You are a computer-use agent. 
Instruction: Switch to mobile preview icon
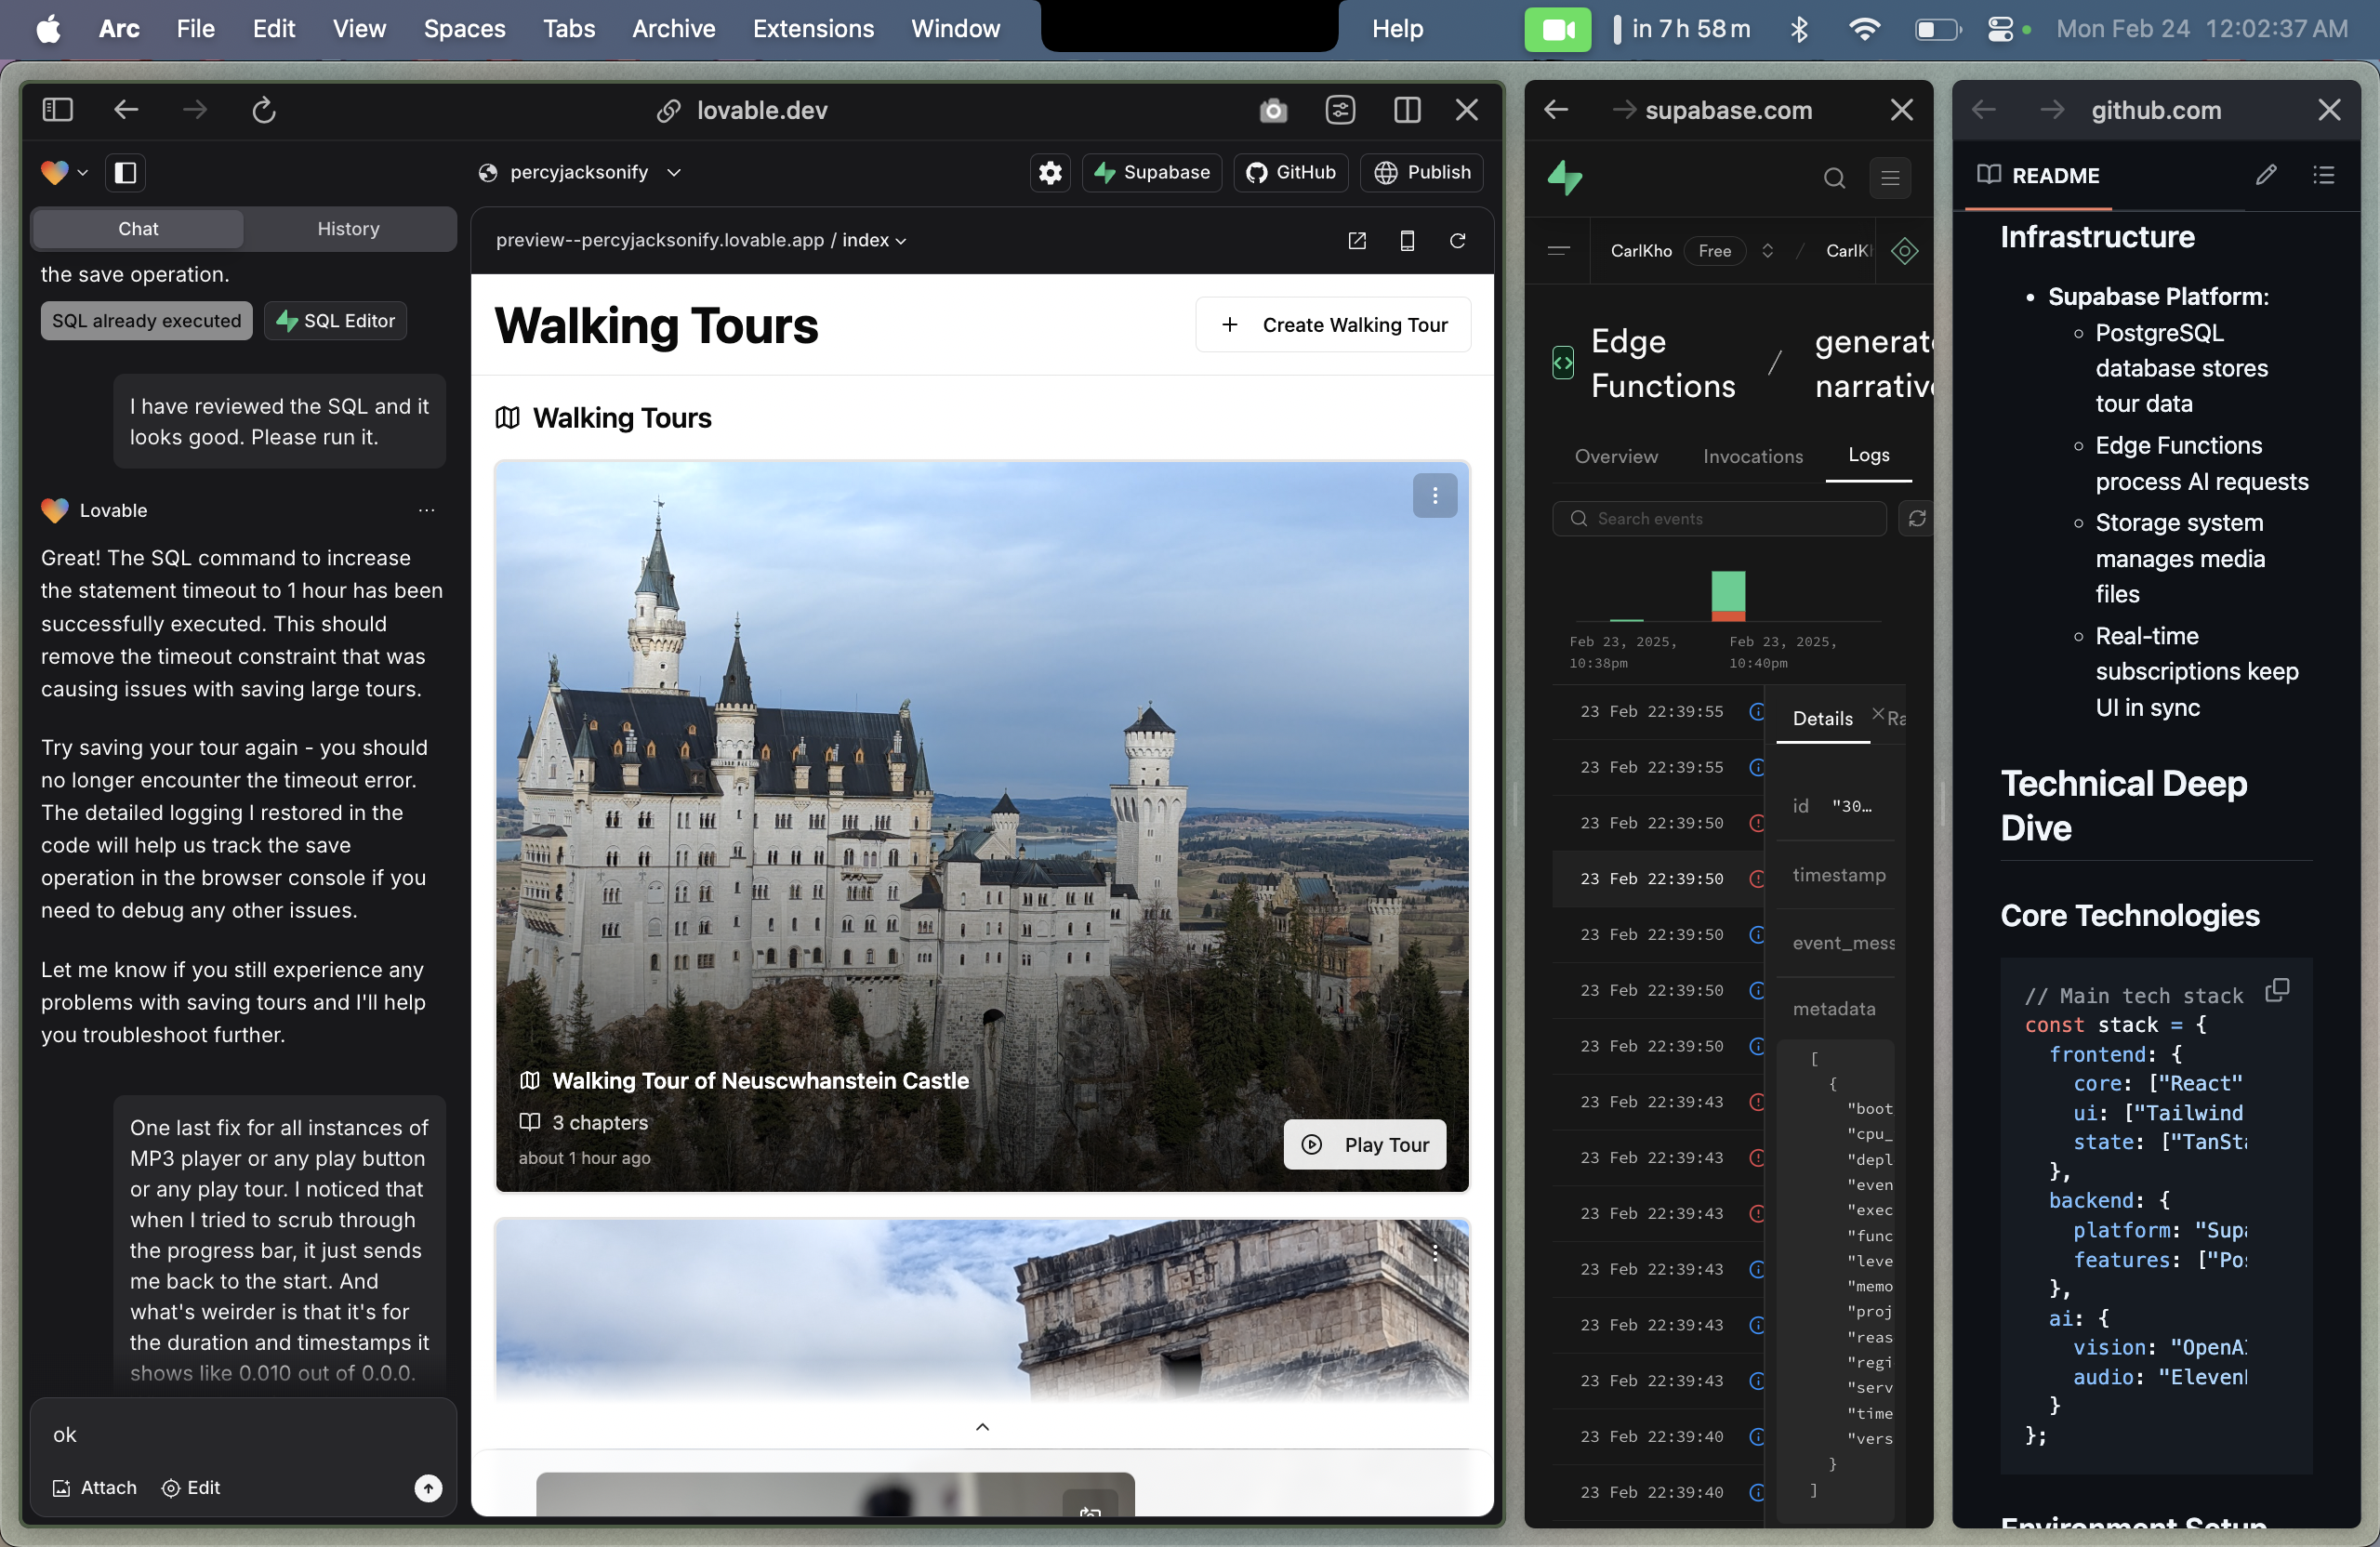pyautogui.click(x=1406, y=241)
